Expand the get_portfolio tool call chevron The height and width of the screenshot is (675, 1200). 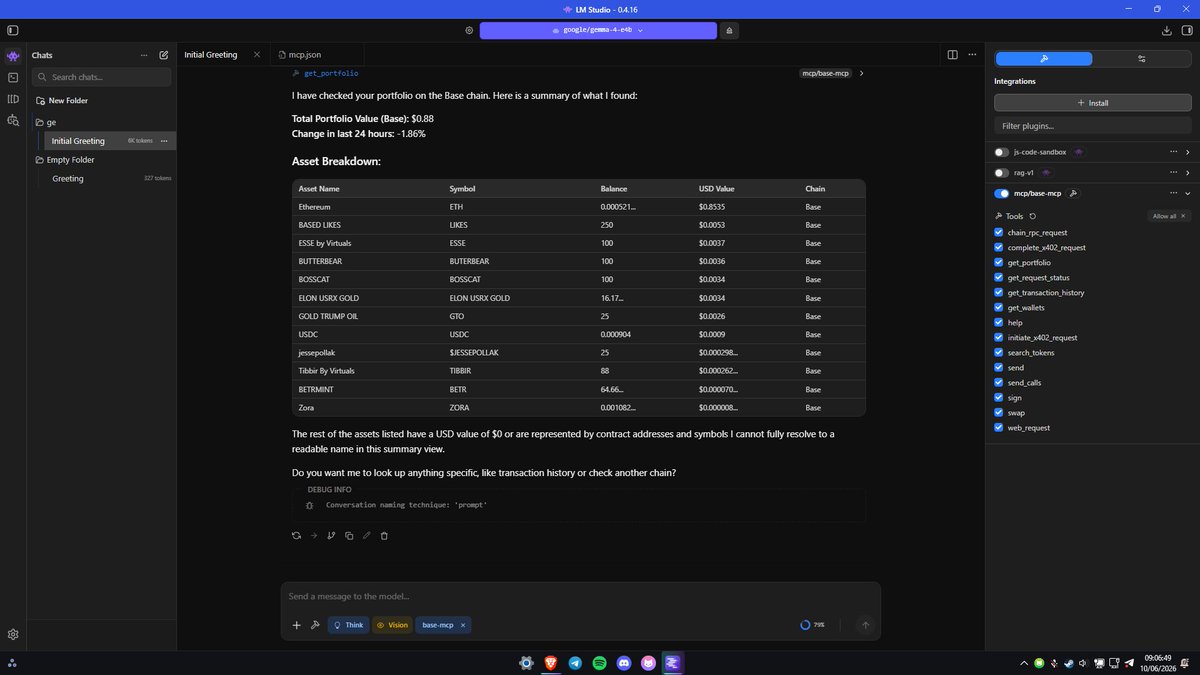[862, 73]
